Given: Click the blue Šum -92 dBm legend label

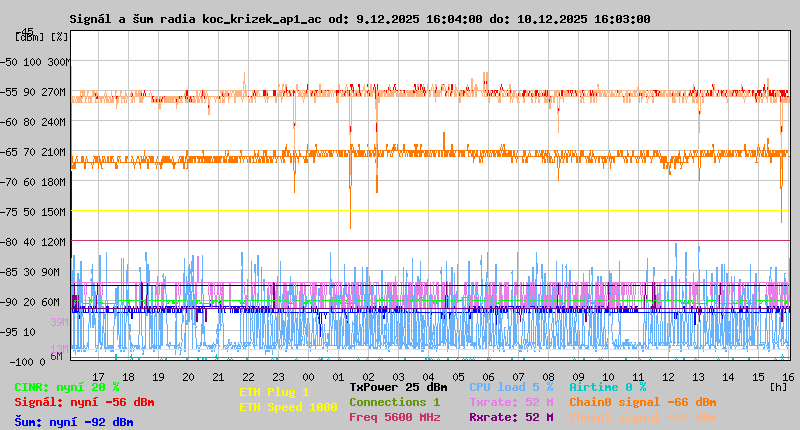Looking at the screenshot, I should tap(73, 422).
